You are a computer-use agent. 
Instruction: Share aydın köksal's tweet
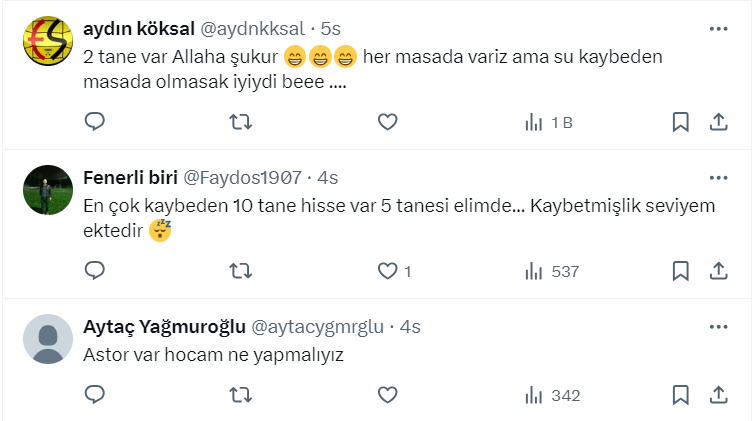coord(718,122)
